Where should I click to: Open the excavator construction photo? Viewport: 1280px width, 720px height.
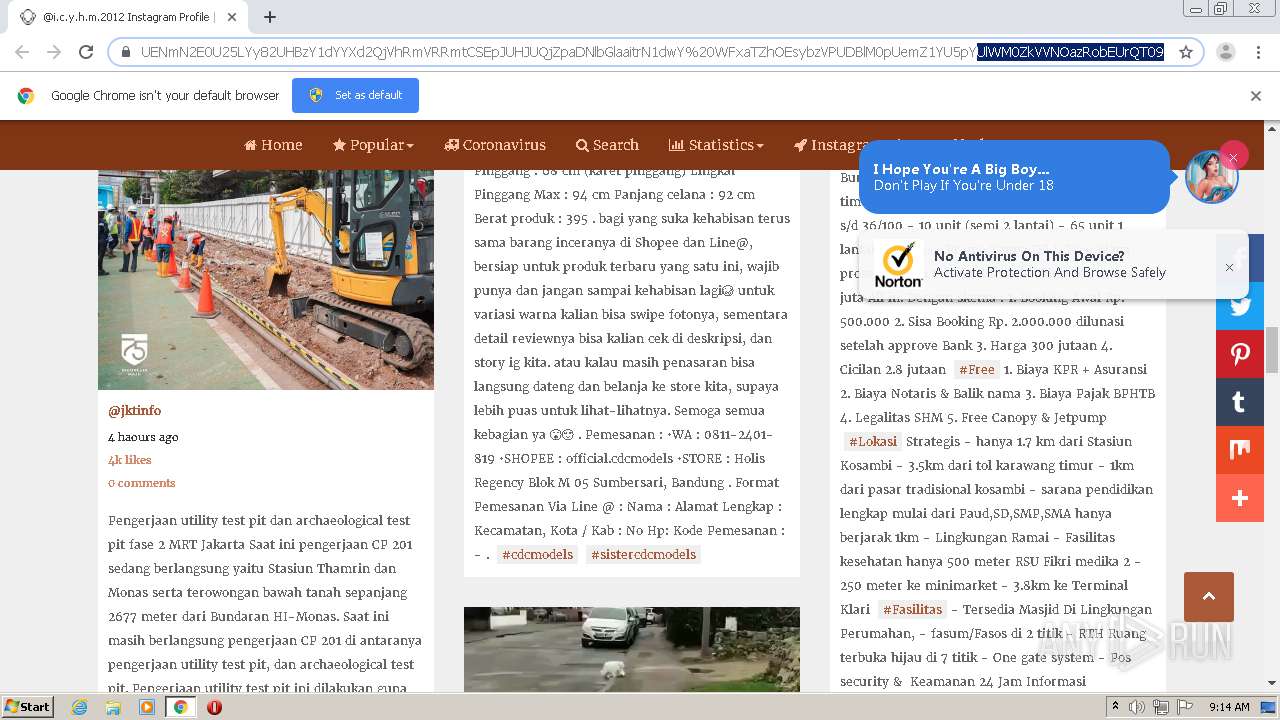point(266,280)
